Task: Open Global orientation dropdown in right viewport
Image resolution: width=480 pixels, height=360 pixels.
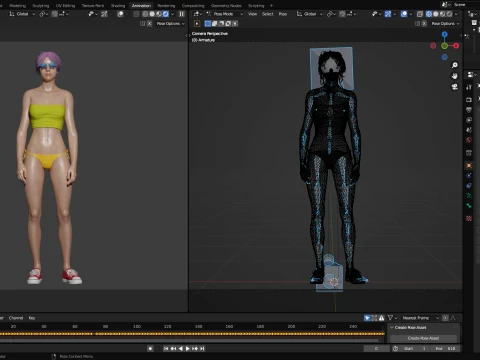Action: (310, 14)
